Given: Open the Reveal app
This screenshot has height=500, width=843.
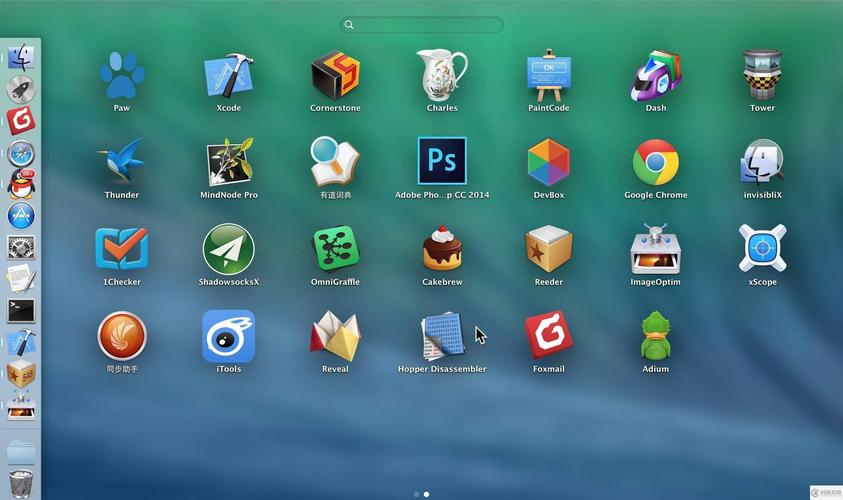Looking at the screenshot, I should click(x=335, y=336).
